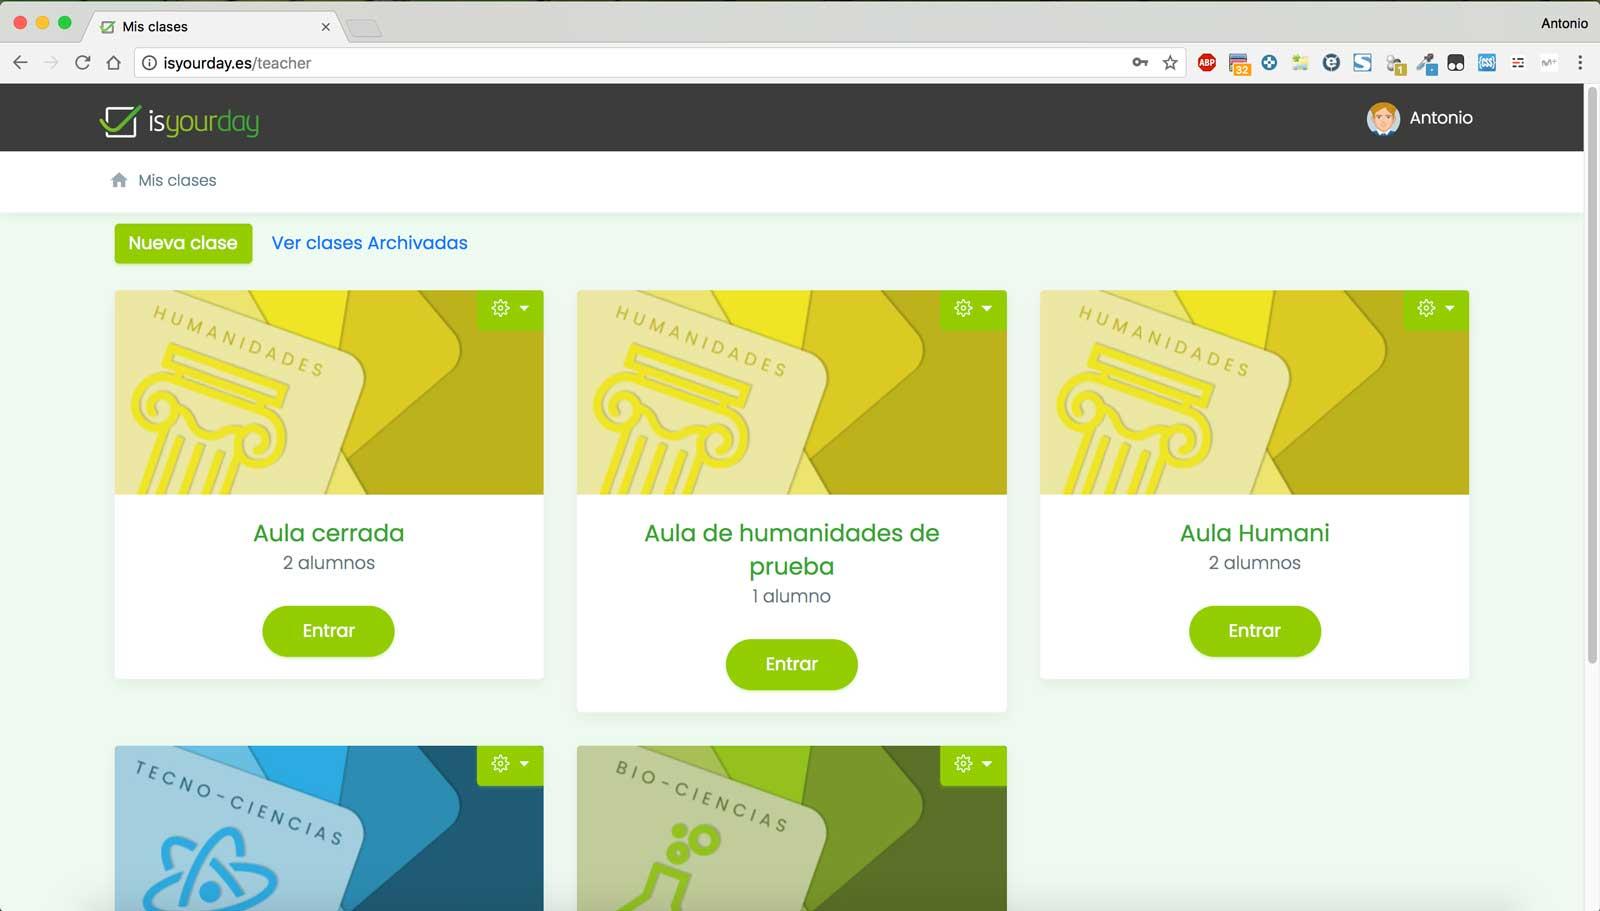
Task: Open the home breadcrumb icon
Action: tap(119, 180)
